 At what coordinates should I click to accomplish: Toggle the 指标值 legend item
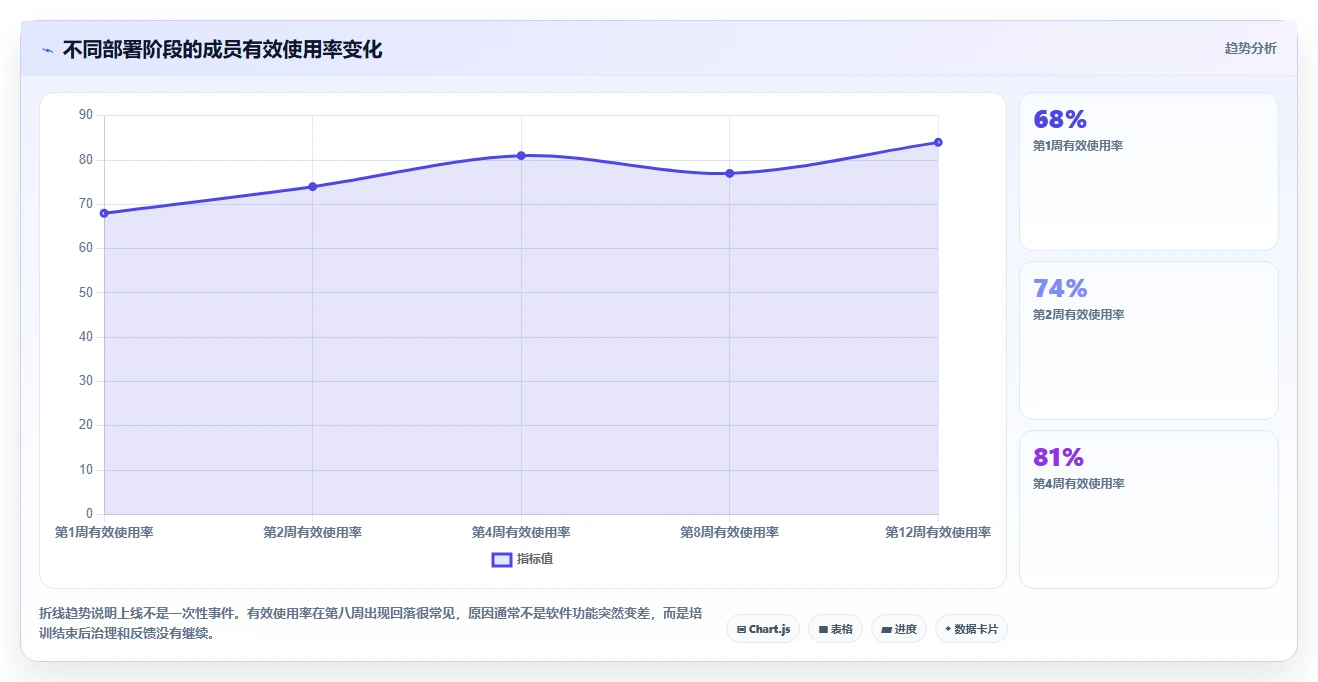[x=522, y=559]
